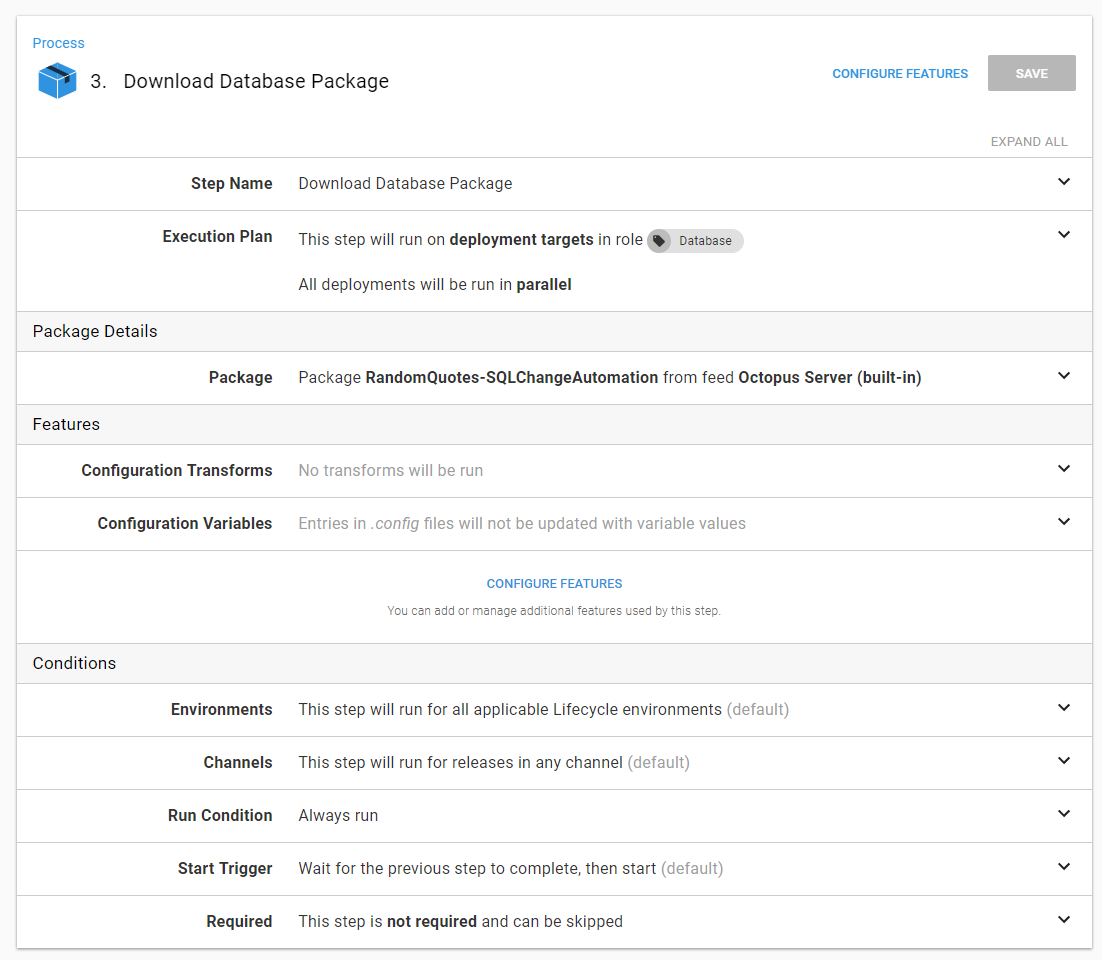1102x960 pixels.
Task: Click the blue package step icon
Action: click(58, 81)
